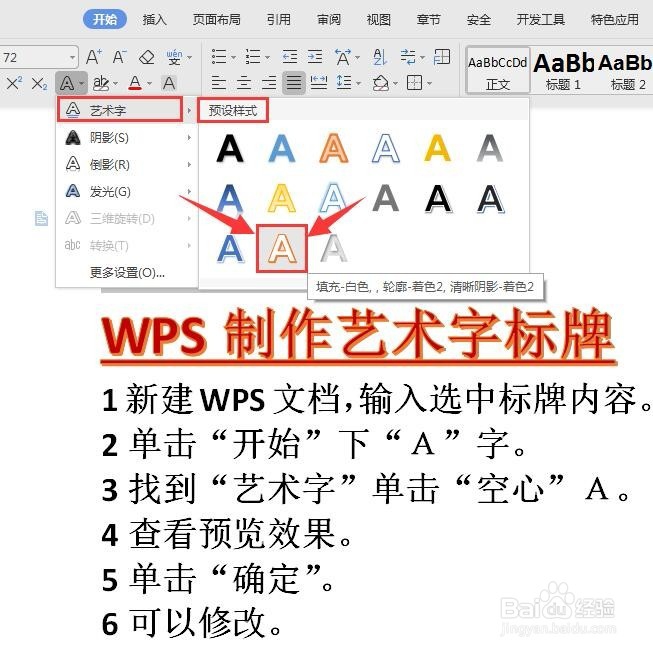
Task: Open the font color dropdown arrow
Action: [x=149, y=84]
